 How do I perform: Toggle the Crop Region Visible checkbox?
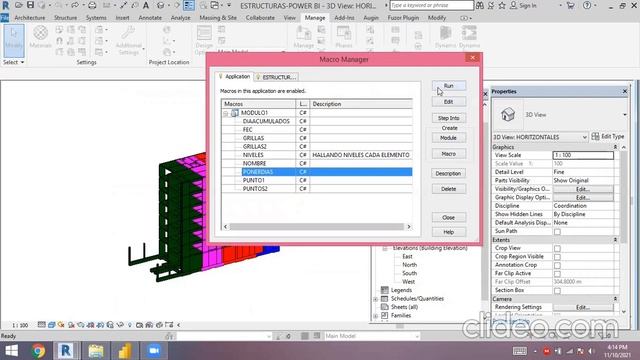coord(557,257)
